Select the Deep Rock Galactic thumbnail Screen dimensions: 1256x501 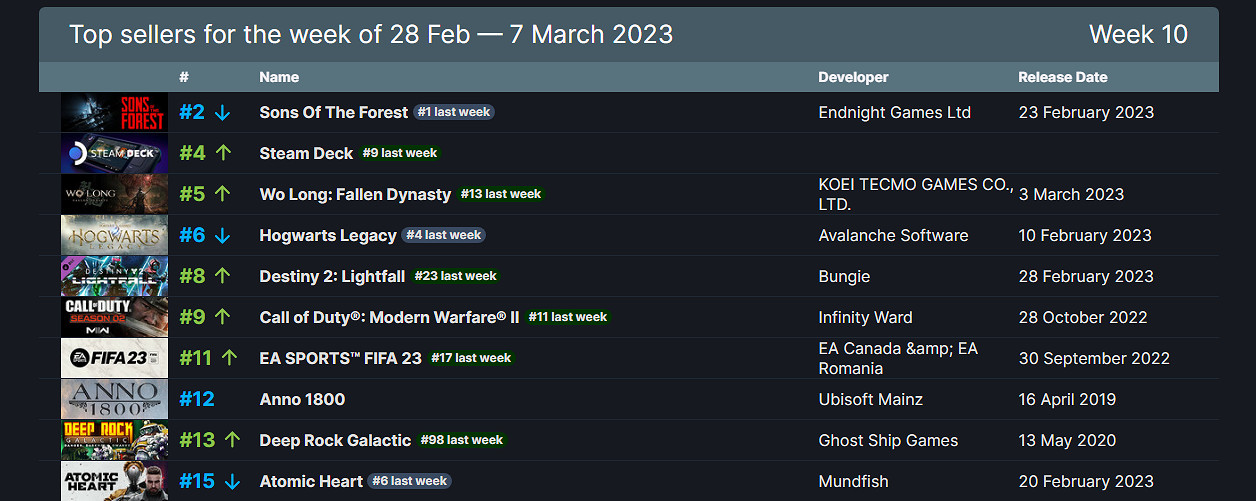tap(114, 440)
